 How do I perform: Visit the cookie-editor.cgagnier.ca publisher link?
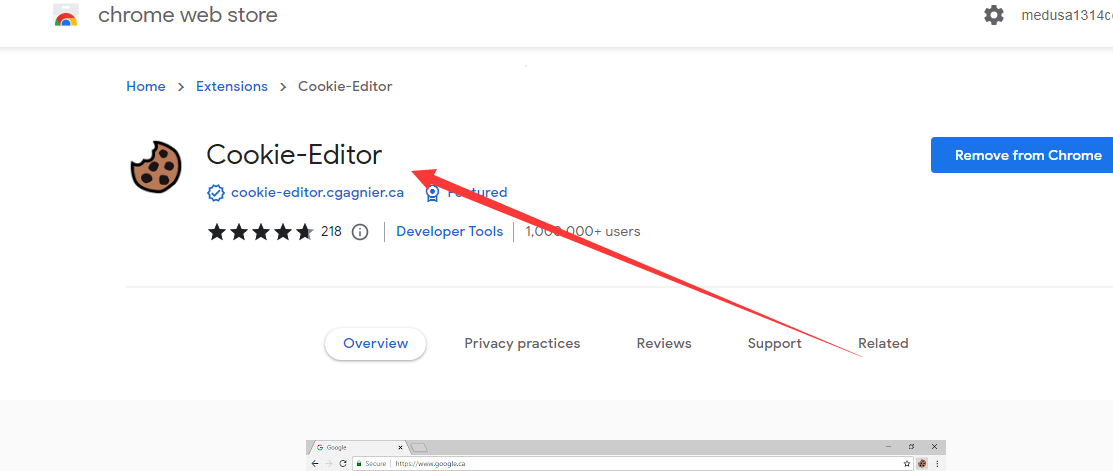click(317, 192)
